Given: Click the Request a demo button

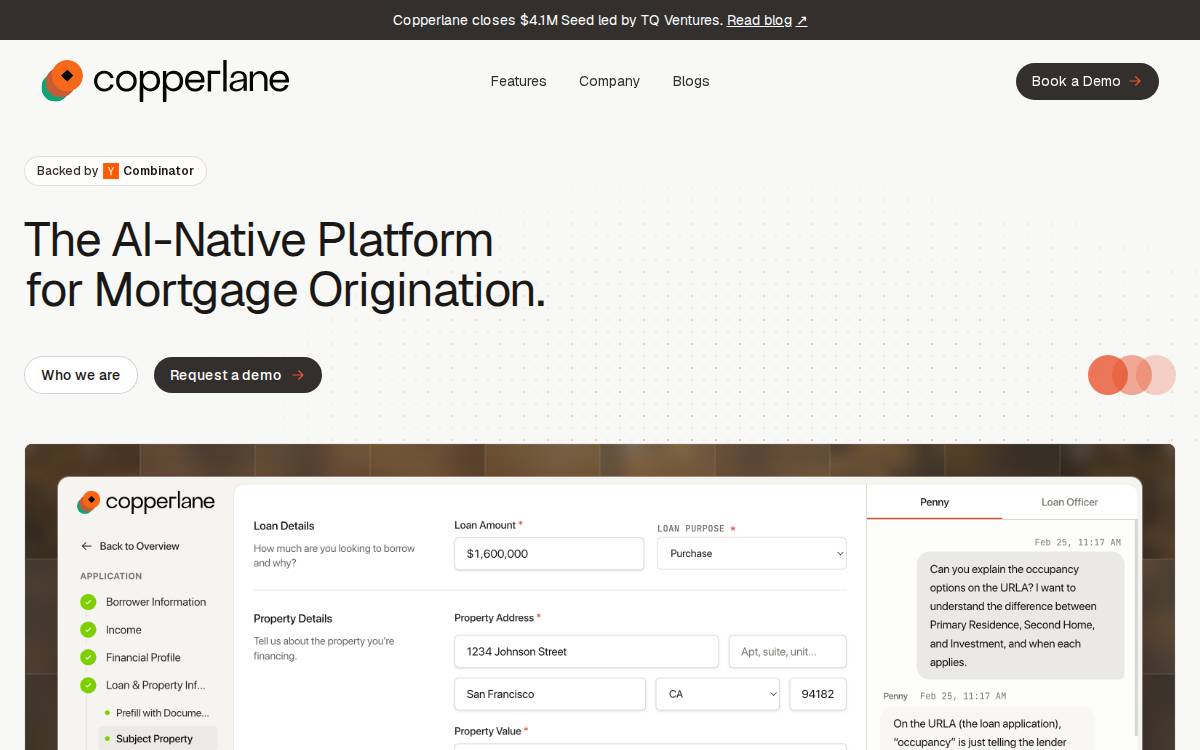Looking at the screenshot, I should click(238, 375).
